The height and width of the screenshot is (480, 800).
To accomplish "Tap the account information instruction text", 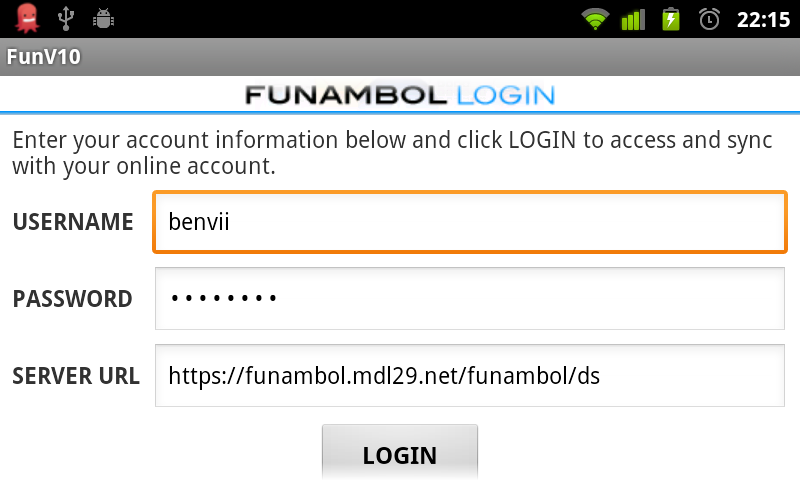I will coord(392,153).
